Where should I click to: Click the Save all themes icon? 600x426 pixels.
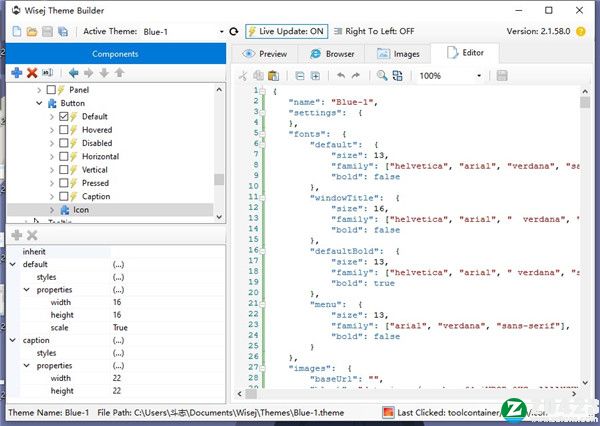[x=63, y=31]
